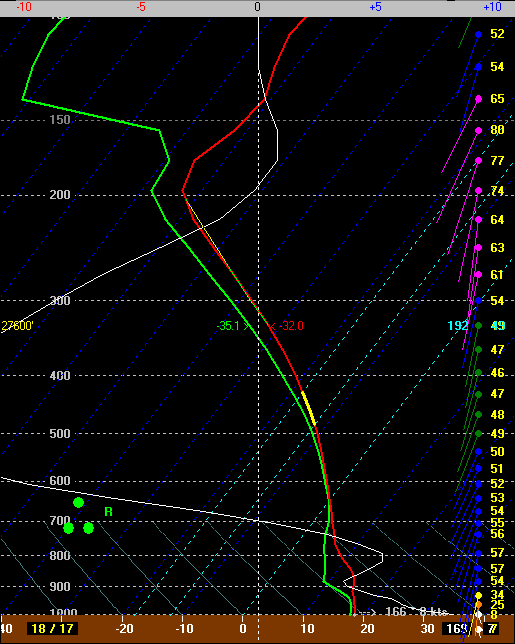Click the blue wind dot beside 51

point(478,469)
